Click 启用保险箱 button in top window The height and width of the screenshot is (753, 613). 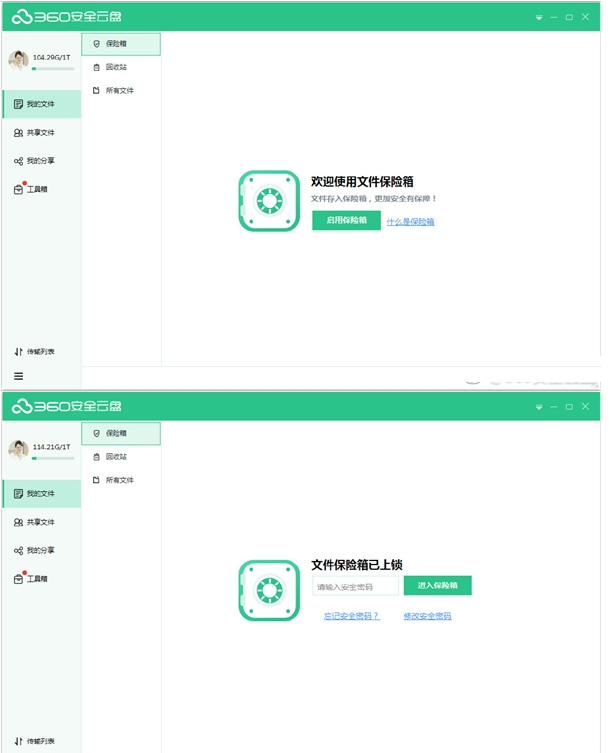[346, 220]
